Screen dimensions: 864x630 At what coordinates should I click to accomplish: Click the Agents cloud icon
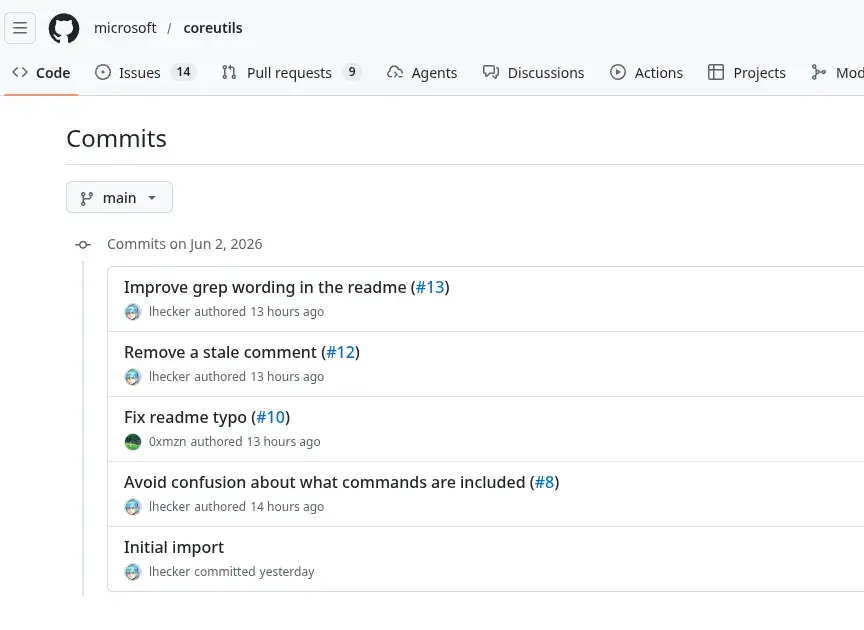click(395, 72)
